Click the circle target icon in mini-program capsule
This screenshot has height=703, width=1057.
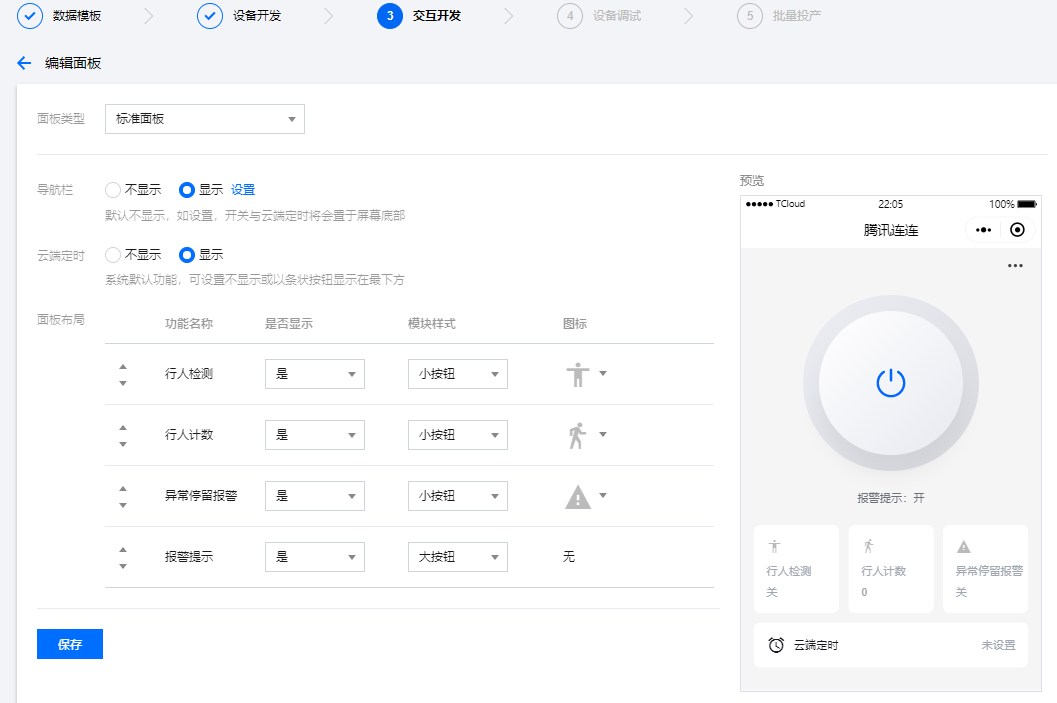point(1017,230)
